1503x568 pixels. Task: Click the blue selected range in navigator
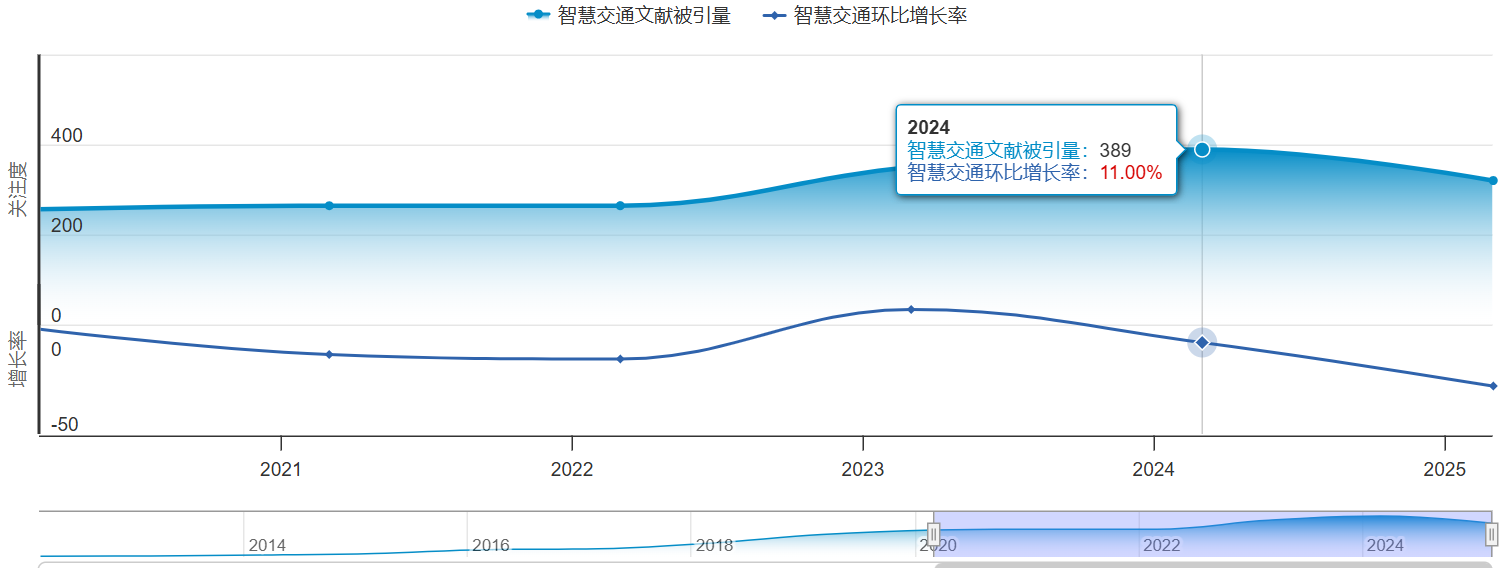point(1212,535)
